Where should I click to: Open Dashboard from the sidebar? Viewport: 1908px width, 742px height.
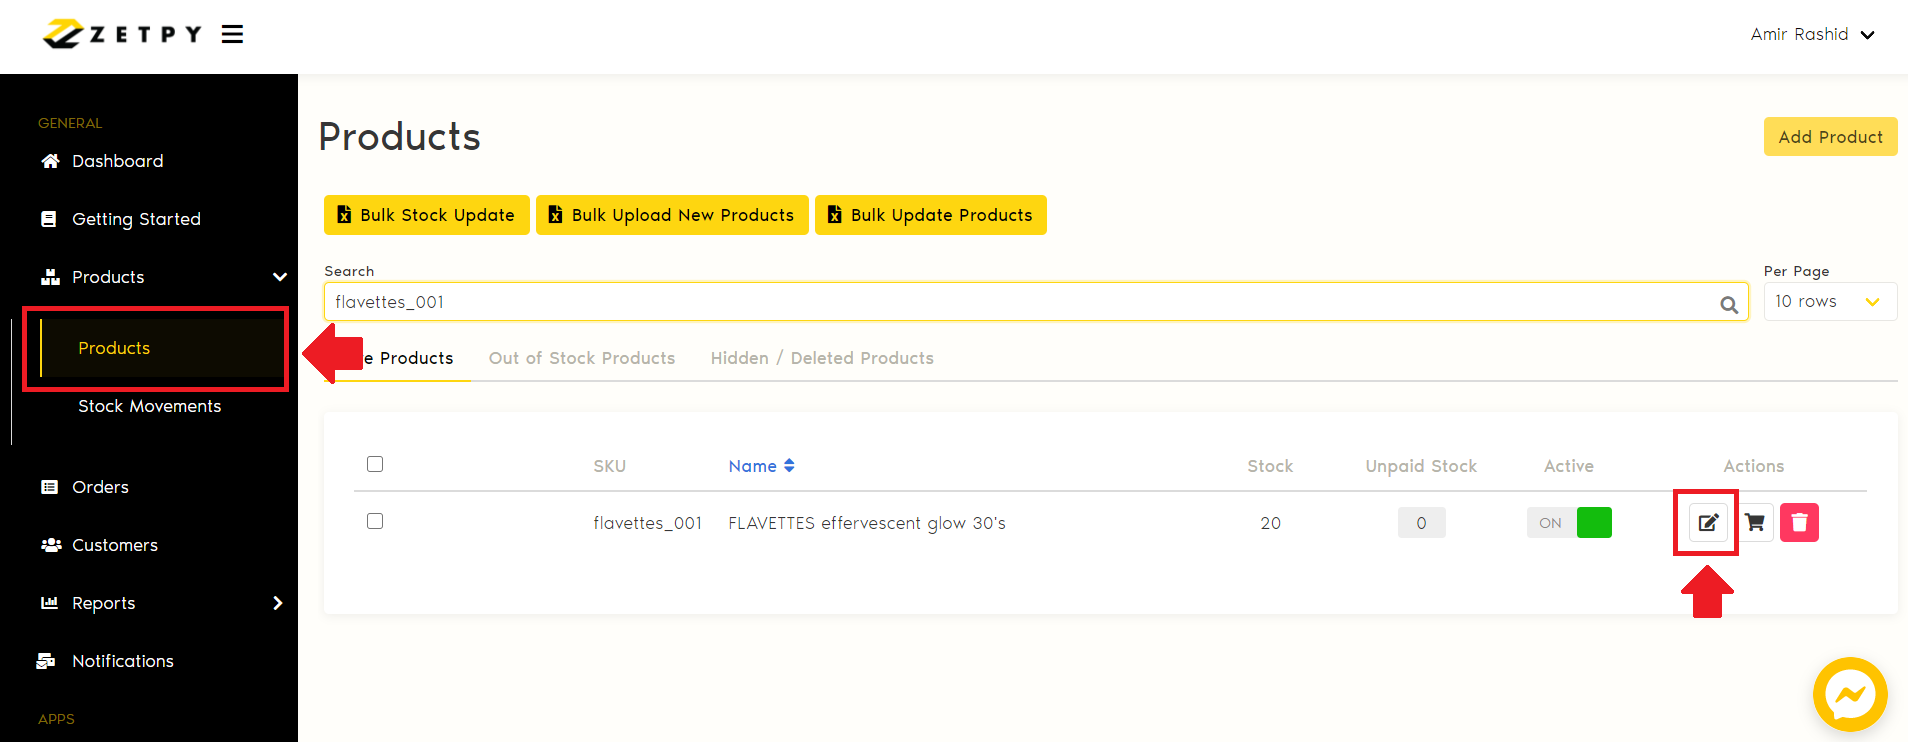117,161
